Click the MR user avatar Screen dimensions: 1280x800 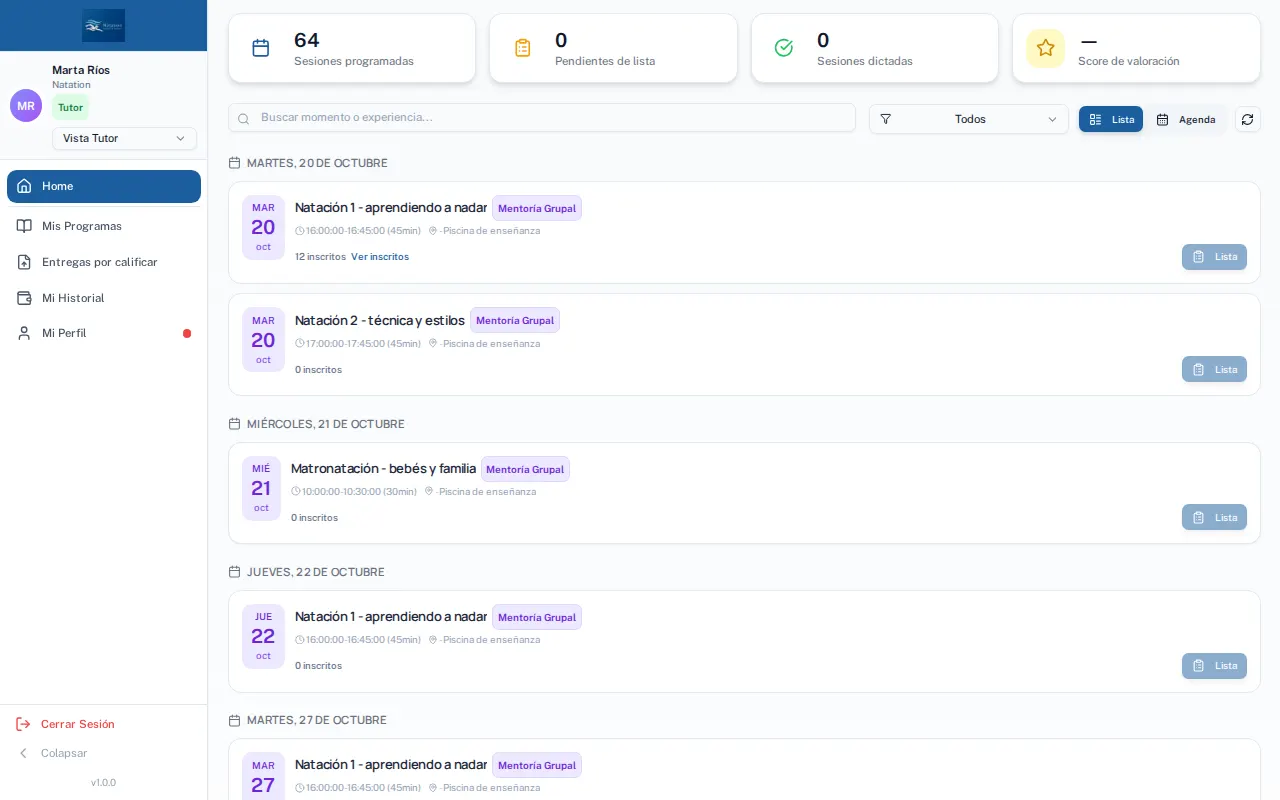(26, 105)
